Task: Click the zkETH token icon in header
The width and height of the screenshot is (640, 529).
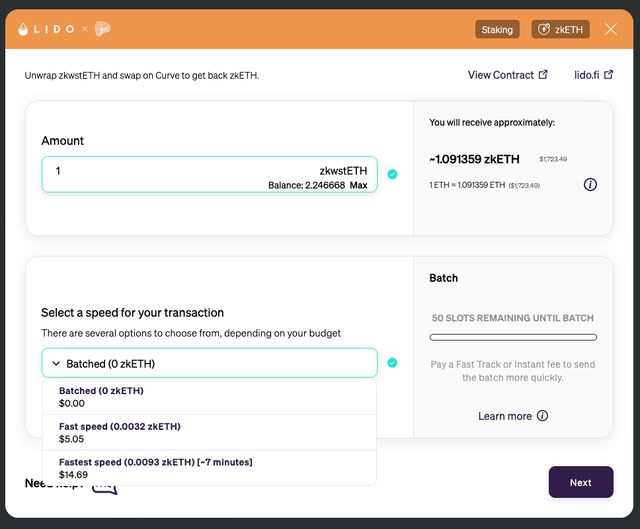Action: click(544, 29)
